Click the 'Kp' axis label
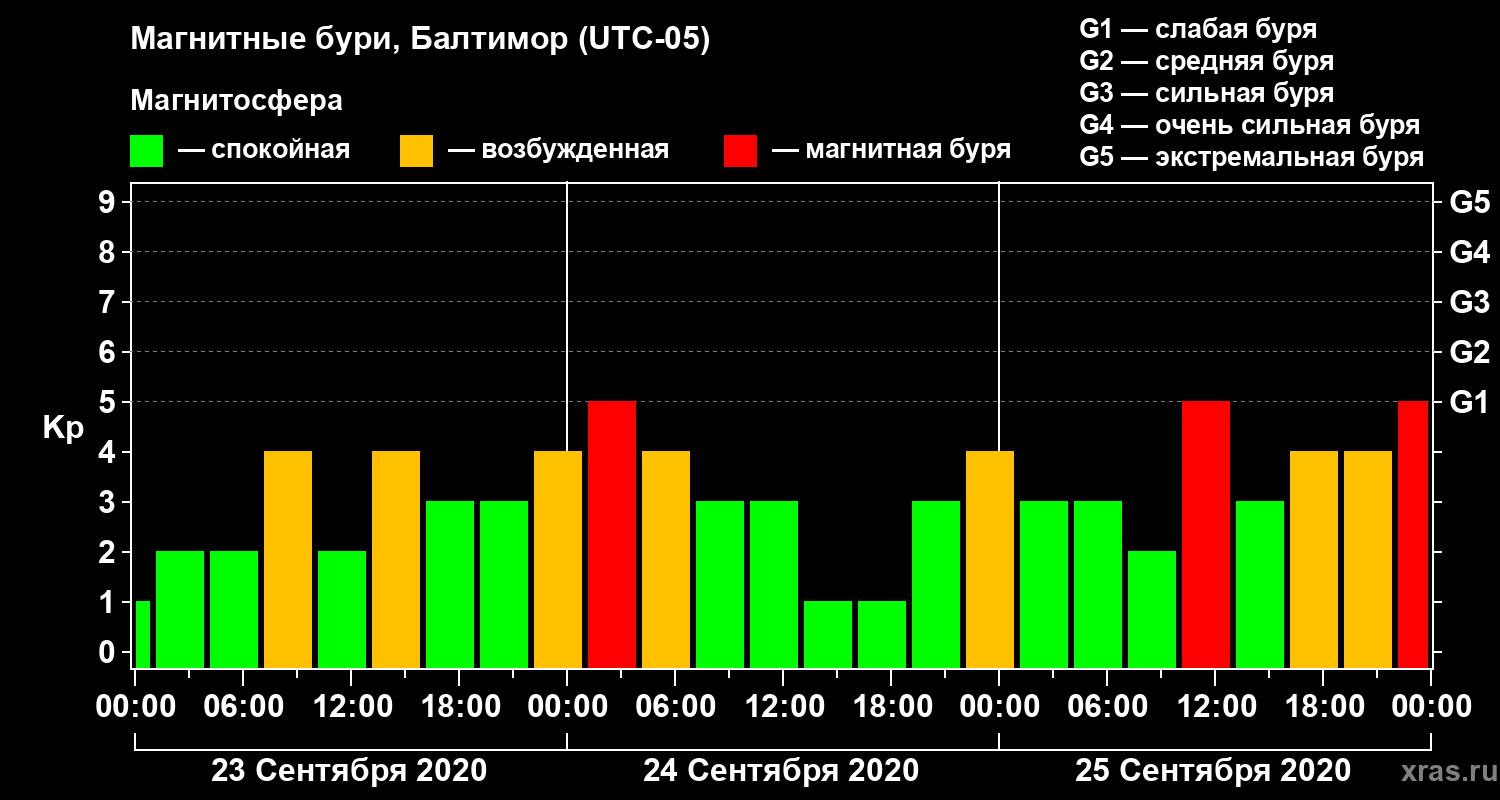This screenshot has height=800, width=1500. (63, 429)
